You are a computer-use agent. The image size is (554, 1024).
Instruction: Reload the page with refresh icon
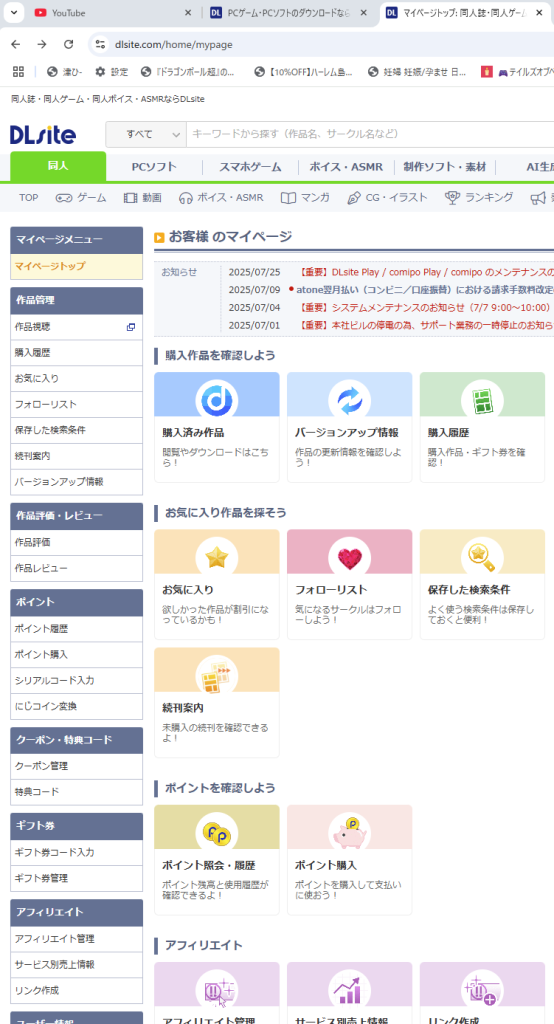(68, 44)
